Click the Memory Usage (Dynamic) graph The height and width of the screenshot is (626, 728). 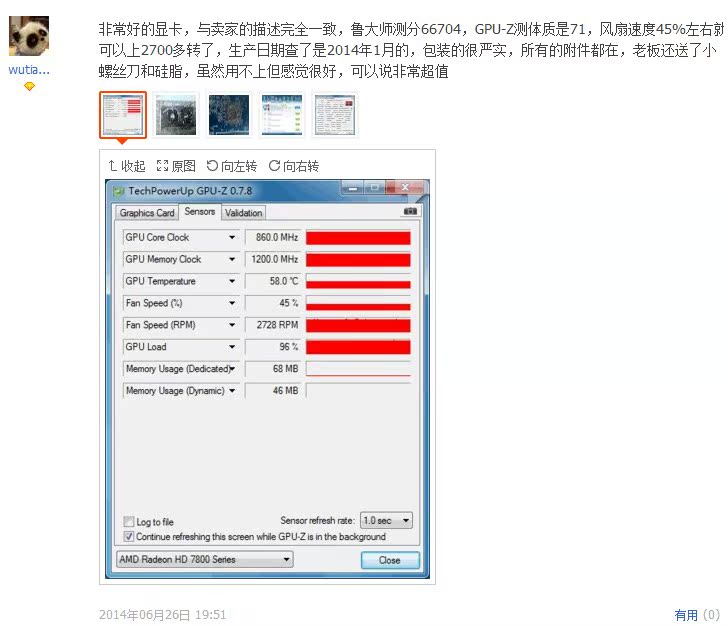(x=358, y=391)
